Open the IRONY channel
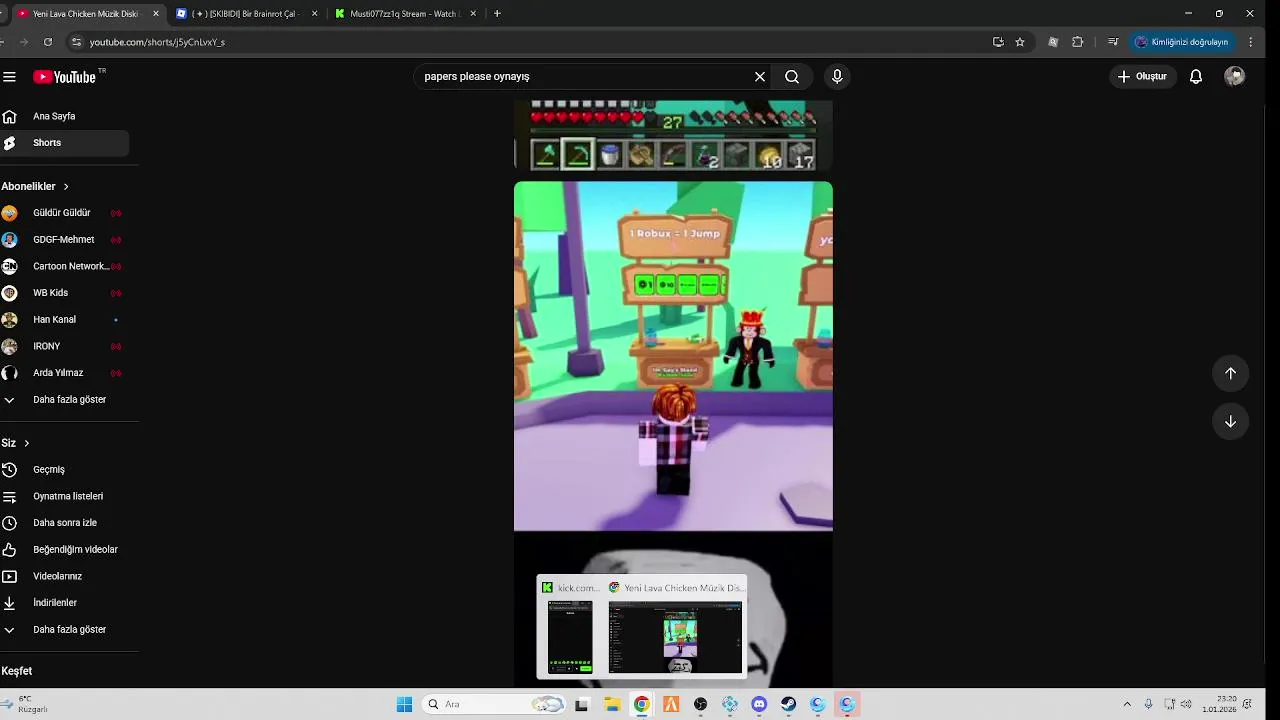Image resolution: width=1280 pixels, height=720 pixels. [64, 346]
